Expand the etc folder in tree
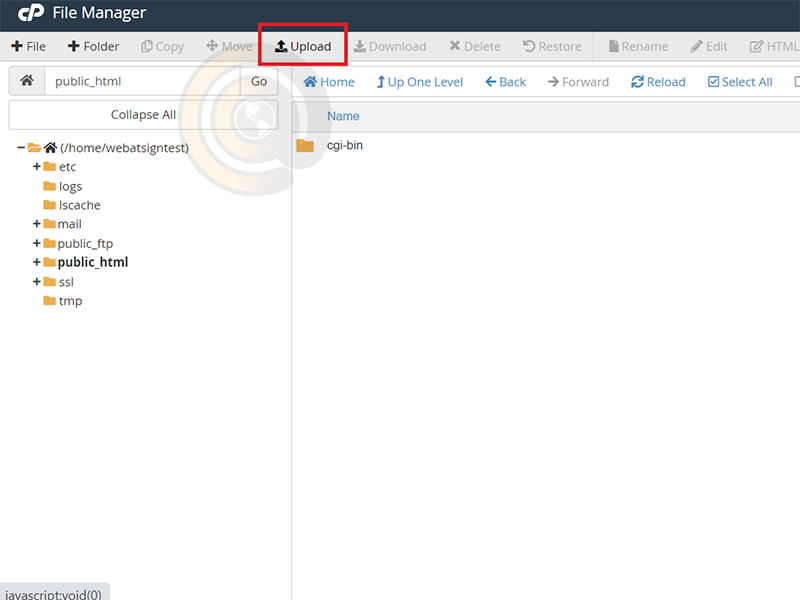This screenshot has width=800, height=600. tap(37, 167)
